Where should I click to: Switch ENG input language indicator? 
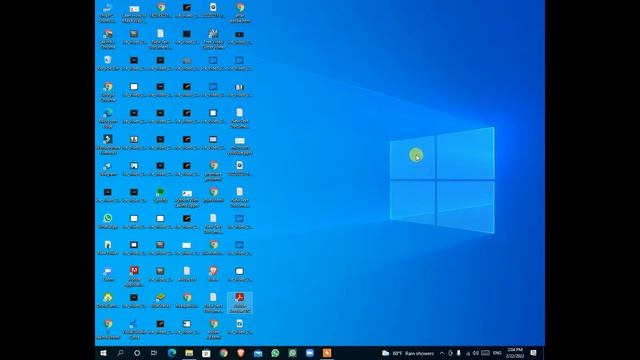click(x=497, y=353)
